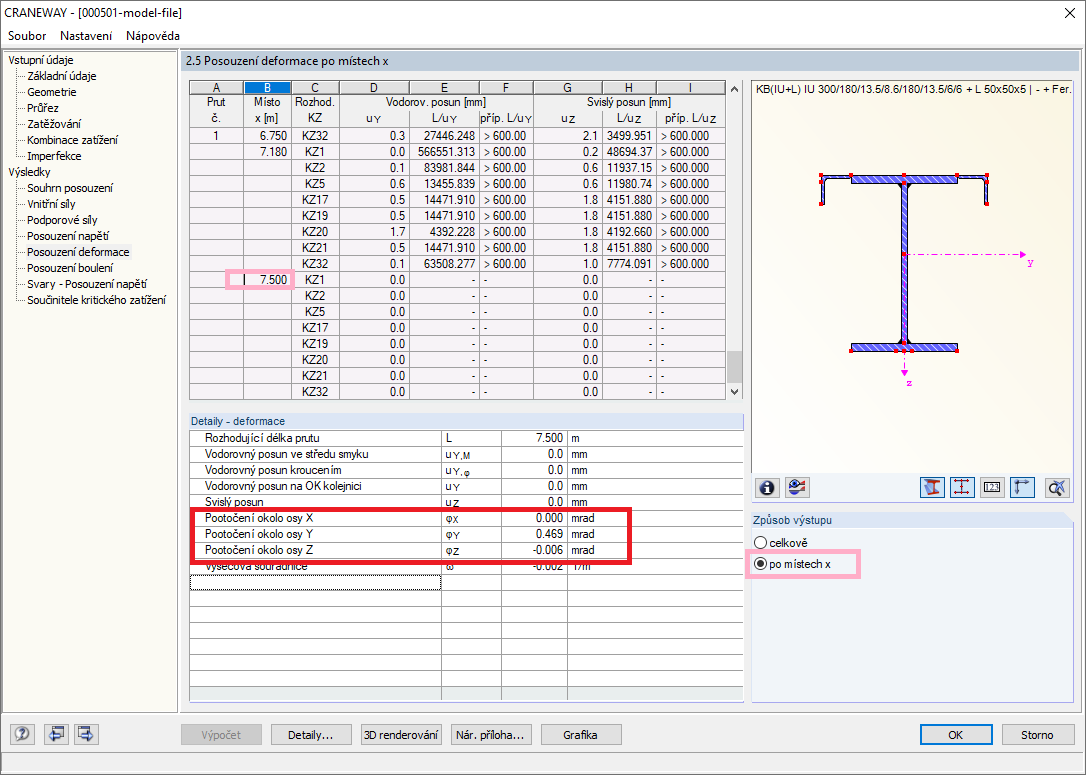Open the Soubor menu
The image size is (1086, 775).
(27, 35)
